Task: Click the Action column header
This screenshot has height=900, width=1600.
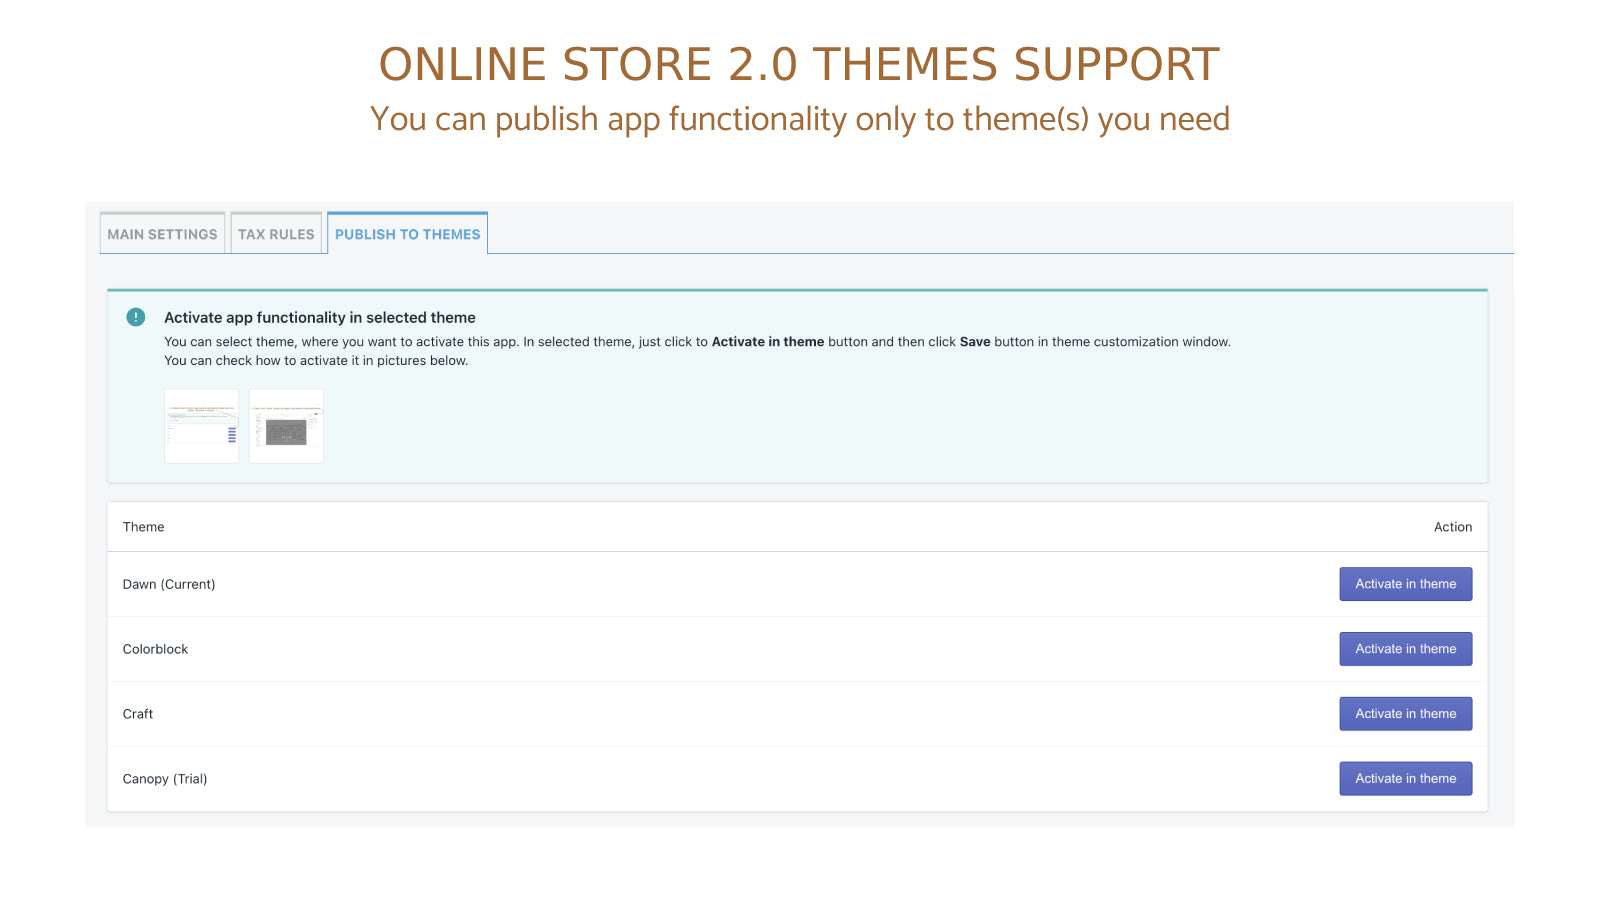Action: pos(1453,526)
